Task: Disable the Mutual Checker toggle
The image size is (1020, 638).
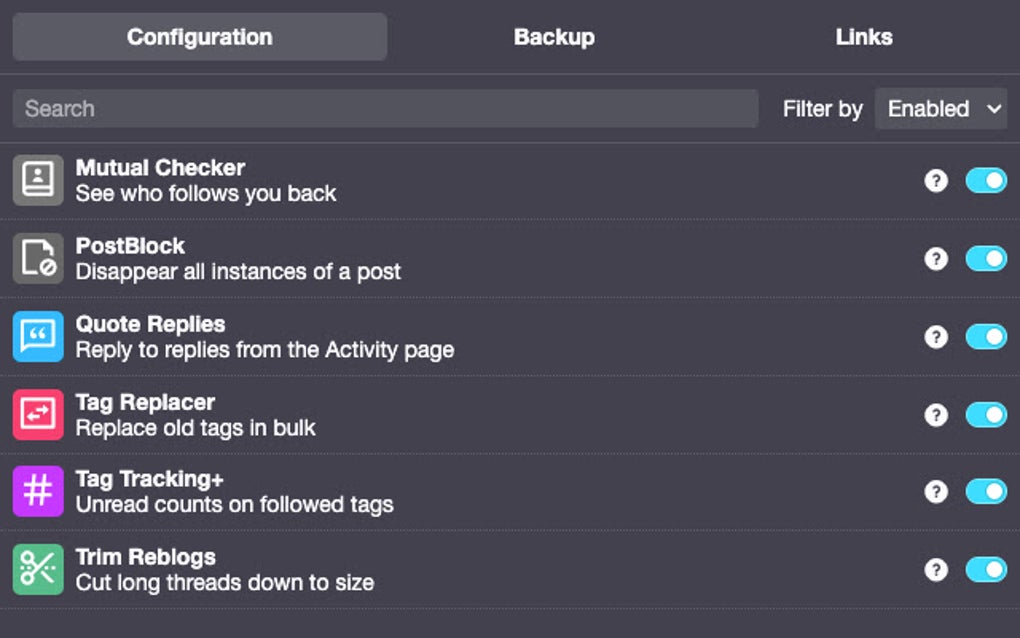Action: (984, 179)
